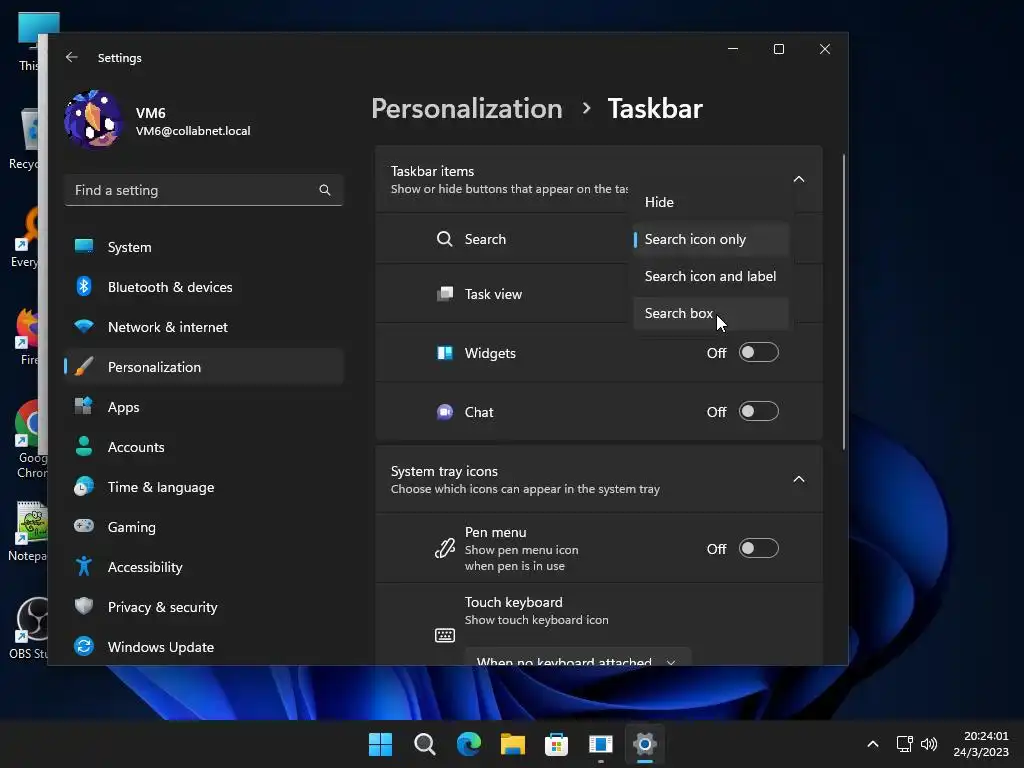Click the Search row magnifier icon
Viewport: 1024px width, 768px height.
[x=445, y=239]
